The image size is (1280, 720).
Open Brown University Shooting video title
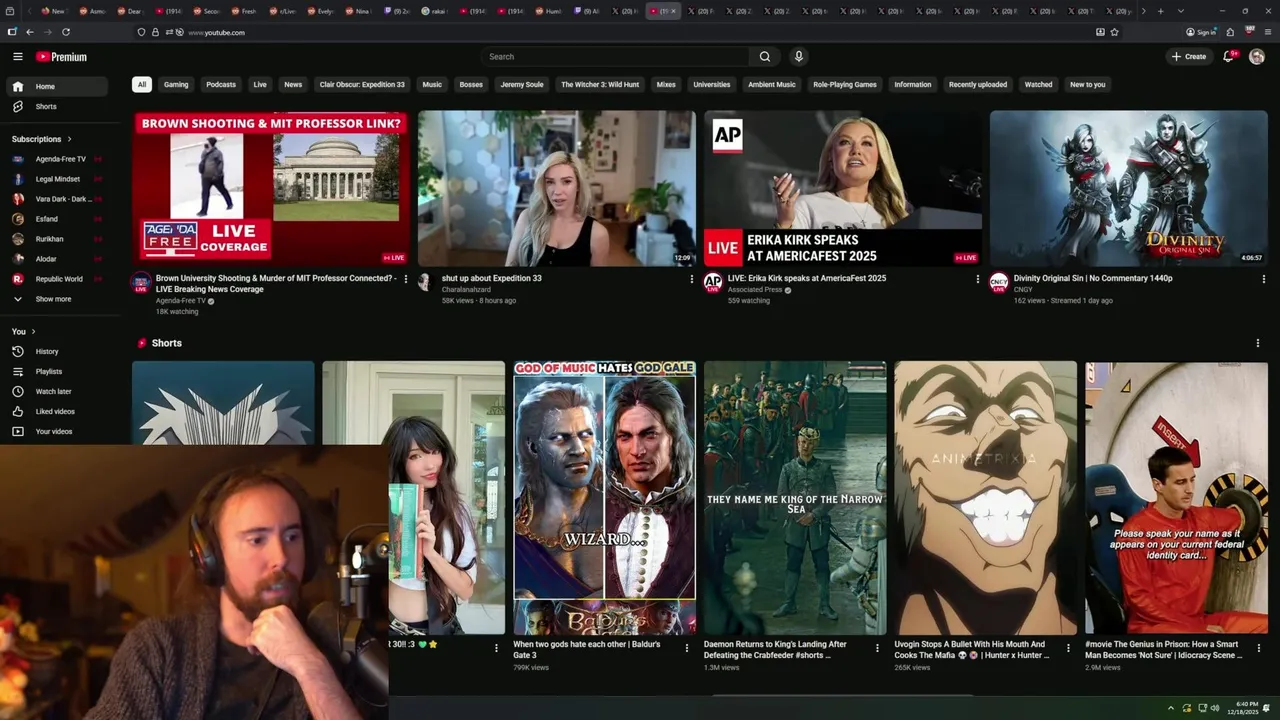point(275,283)
